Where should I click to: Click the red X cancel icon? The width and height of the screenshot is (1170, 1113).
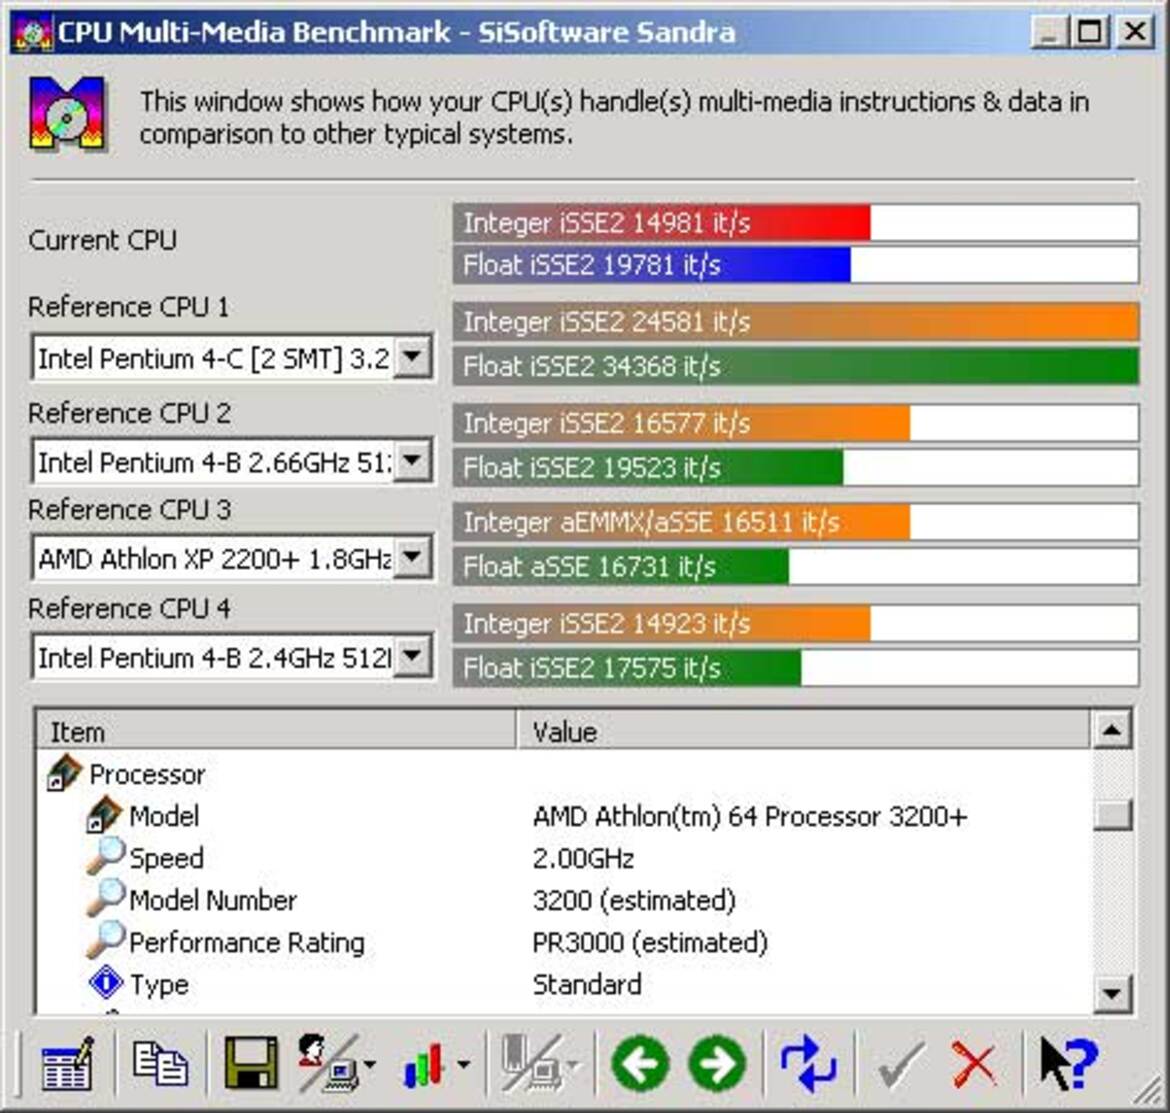(974, 1065)
